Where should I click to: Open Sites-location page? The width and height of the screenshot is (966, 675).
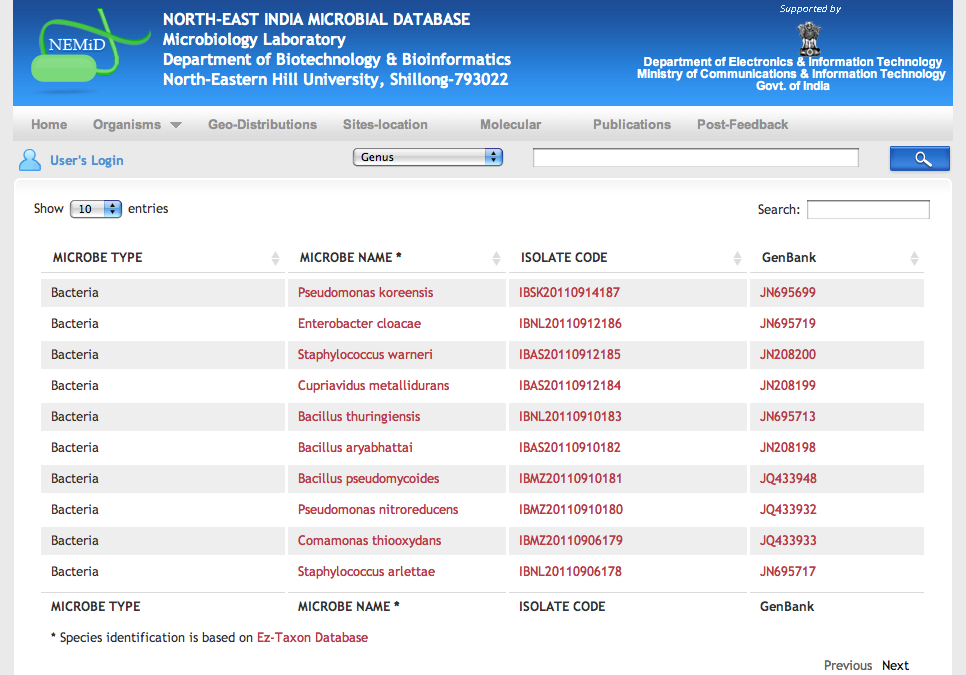385,124
